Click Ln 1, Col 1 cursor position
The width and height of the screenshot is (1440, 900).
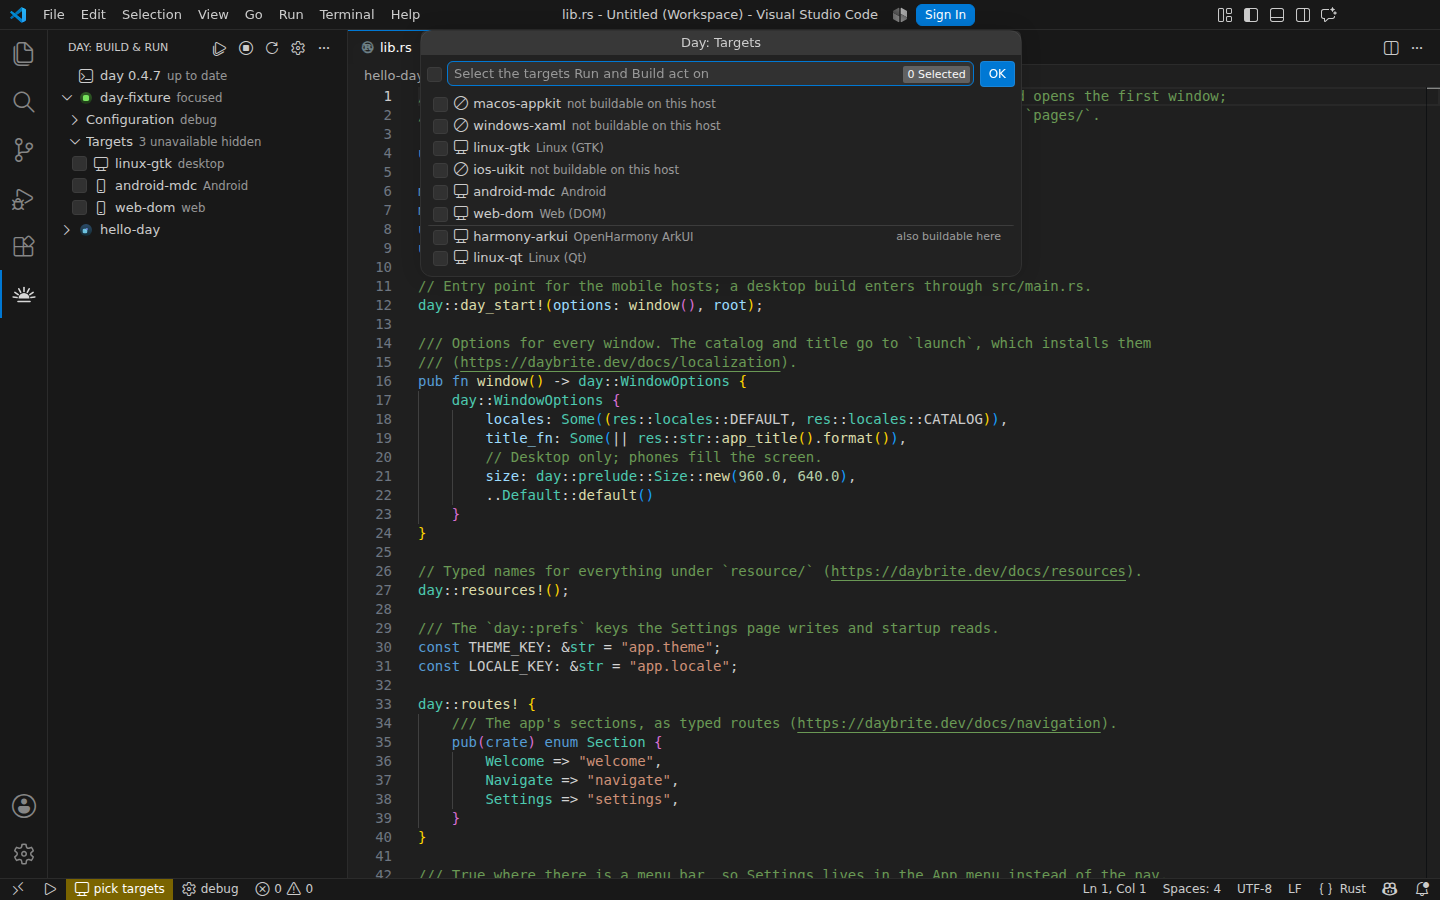click(x=1114, y=889)
